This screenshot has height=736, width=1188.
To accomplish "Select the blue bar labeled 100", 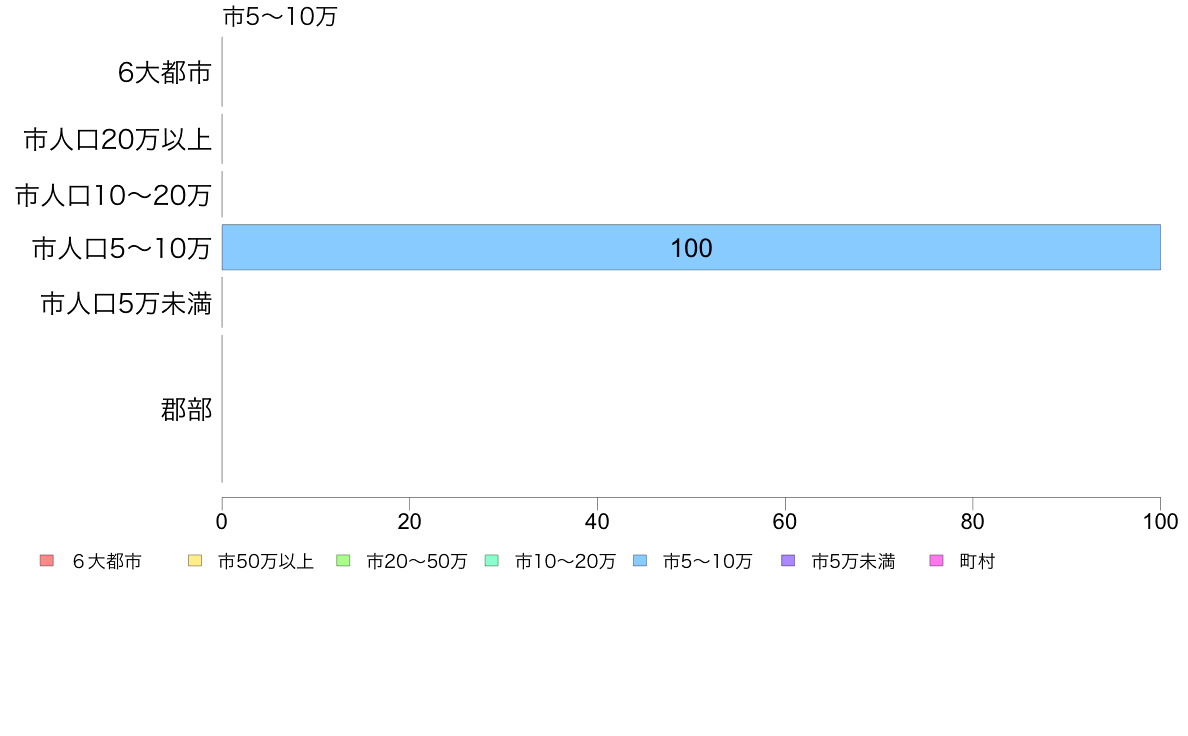I will [x=691, y=247].
